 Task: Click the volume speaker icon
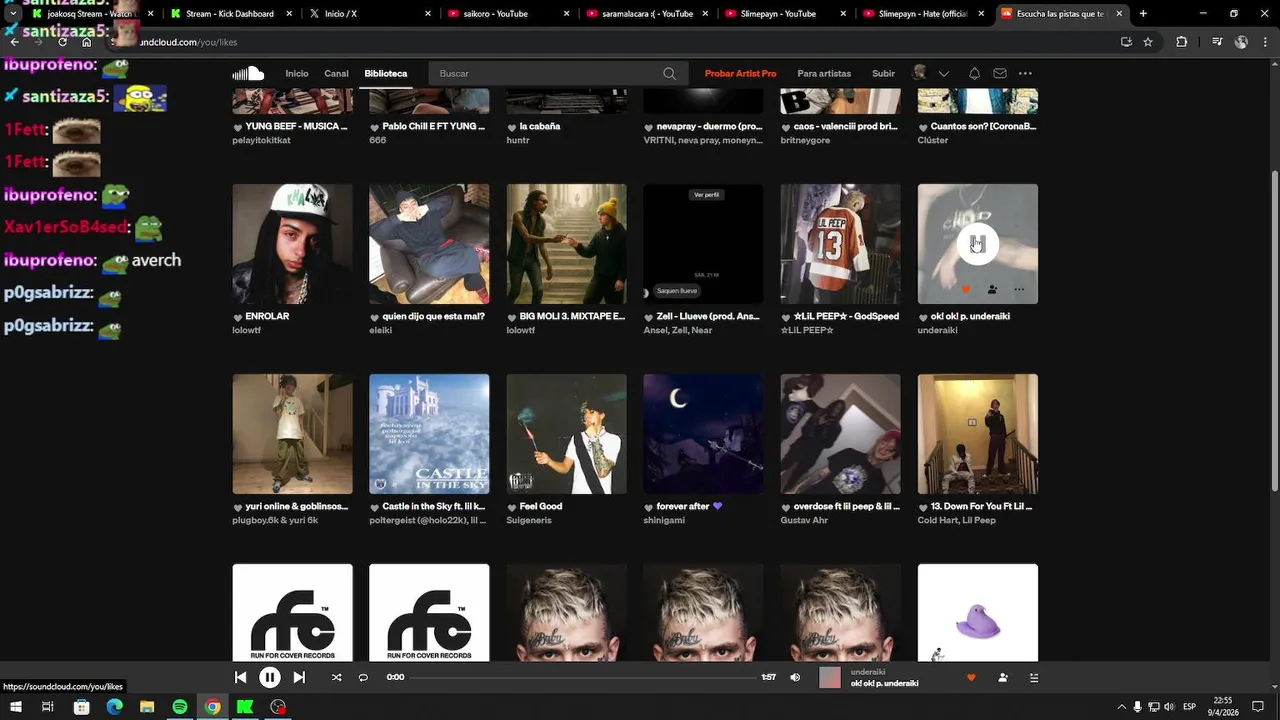(795, 677)
